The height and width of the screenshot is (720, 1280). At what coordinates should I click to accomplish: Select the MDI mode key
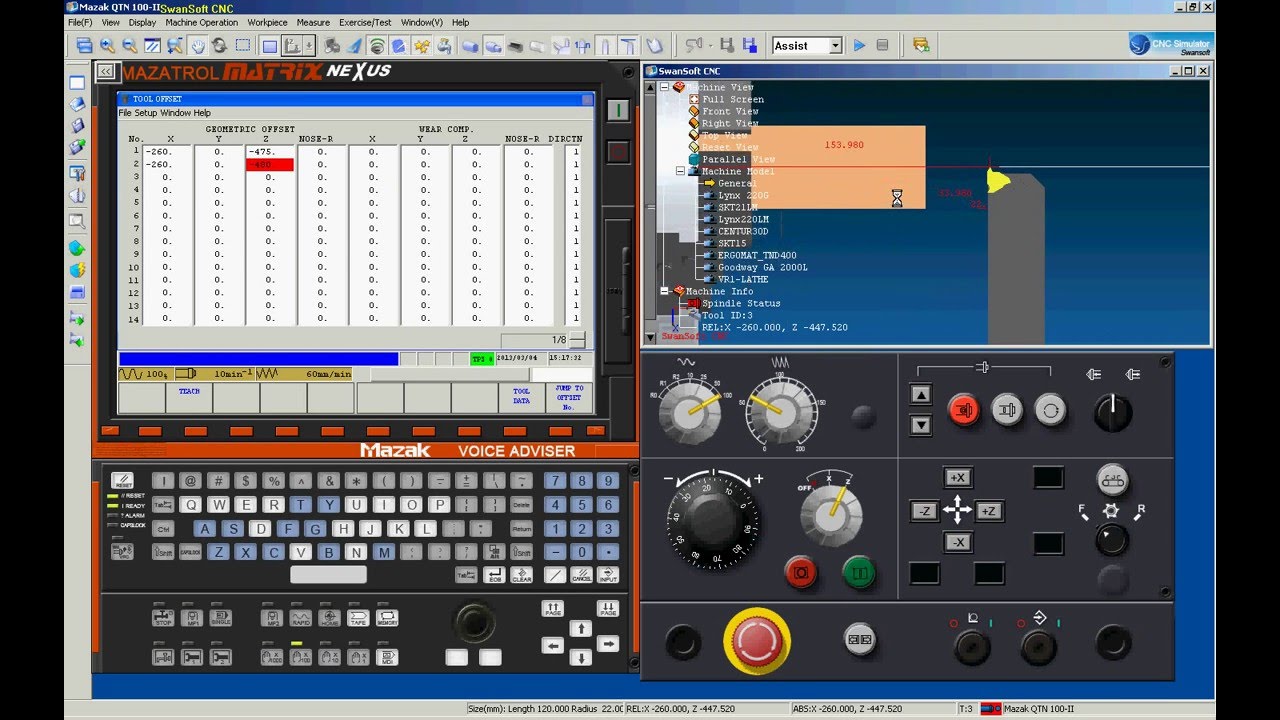(x=387, y=657)
